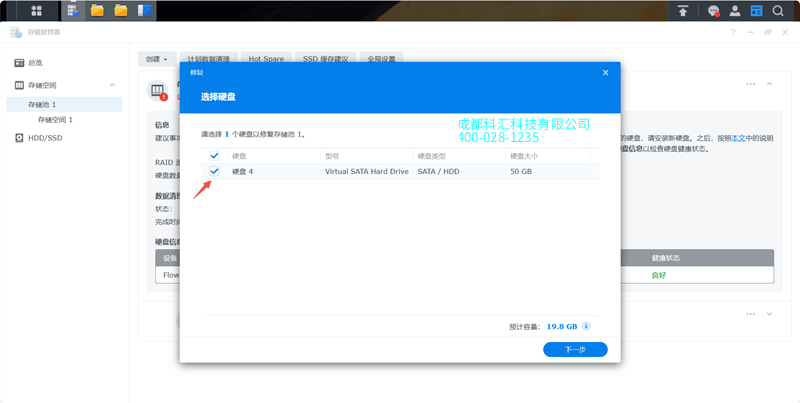Image resolution: width=800 pixels, height=403 pixels.
Task: Click the 健康状态 table header
Action: point(665,258)
